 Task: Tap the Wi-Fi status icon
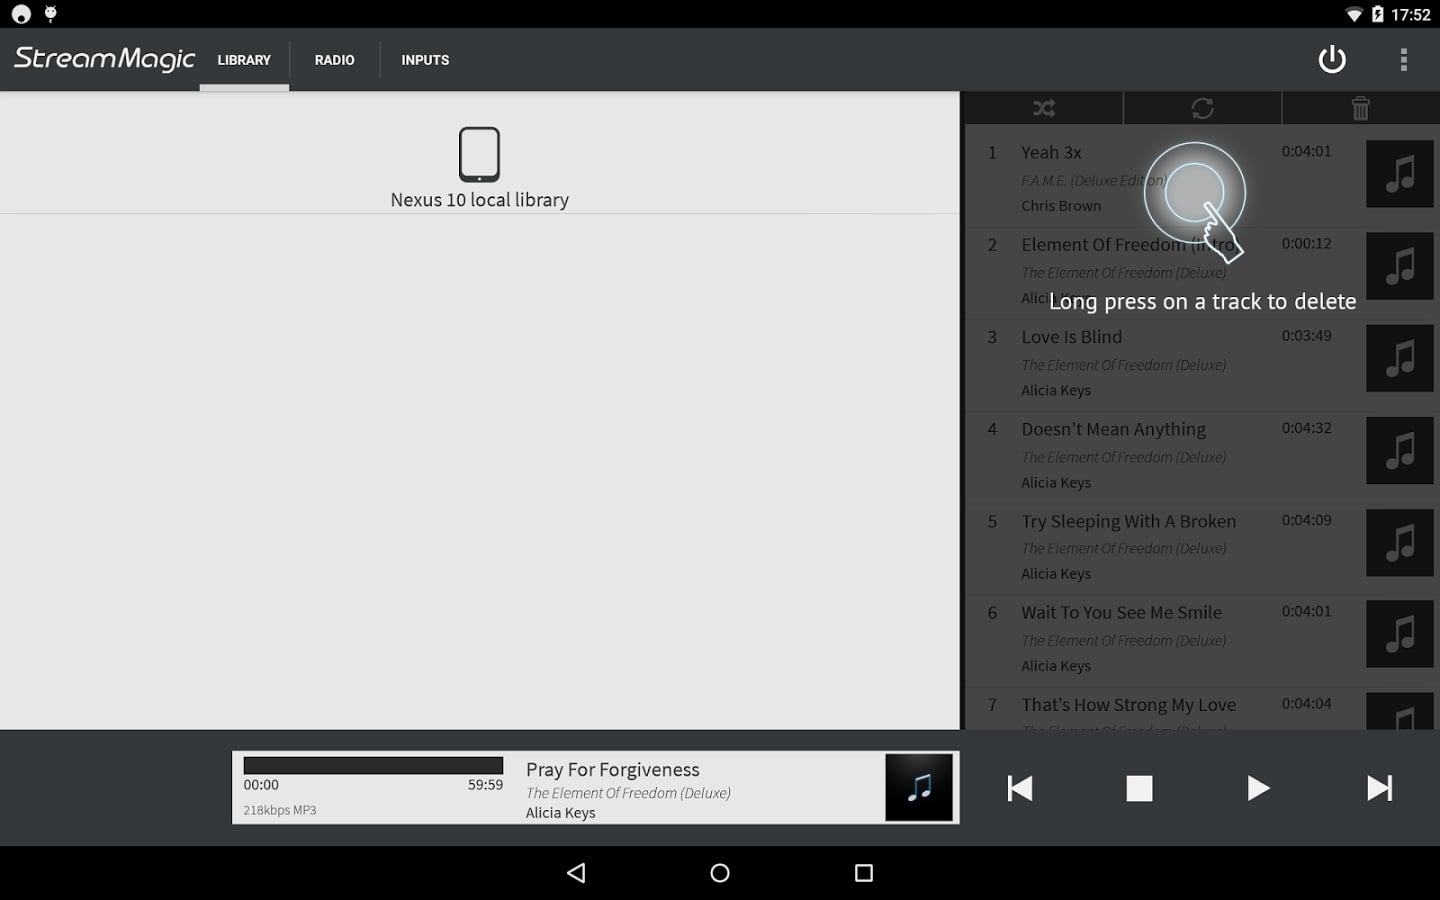point(1354,14)
